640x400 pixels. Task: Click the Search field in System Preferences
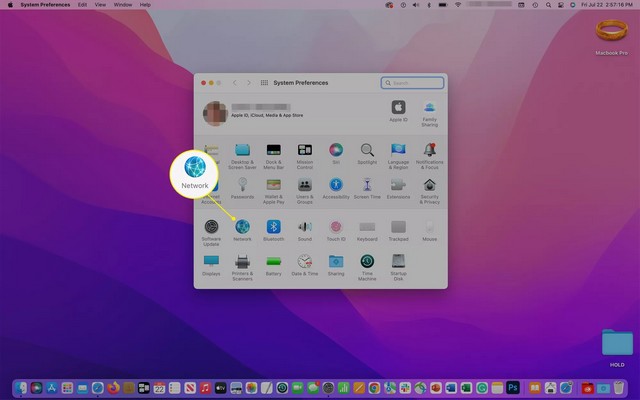pos(413,83)
